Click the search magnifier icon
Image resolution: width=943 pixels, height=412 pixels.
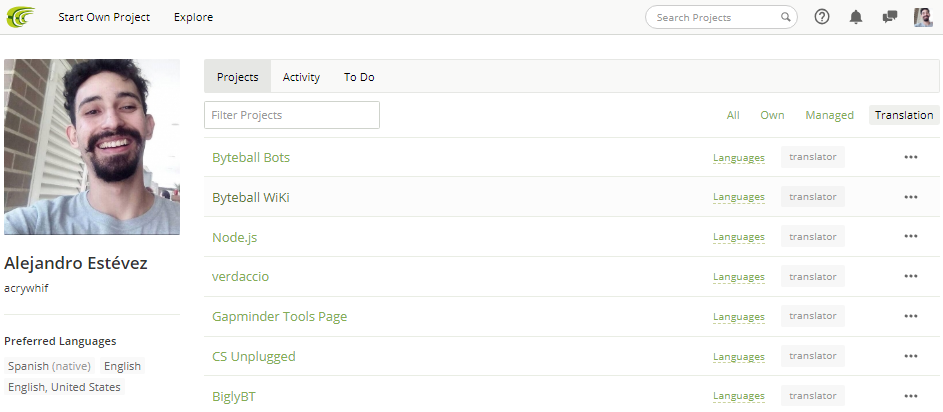(786, 17)
